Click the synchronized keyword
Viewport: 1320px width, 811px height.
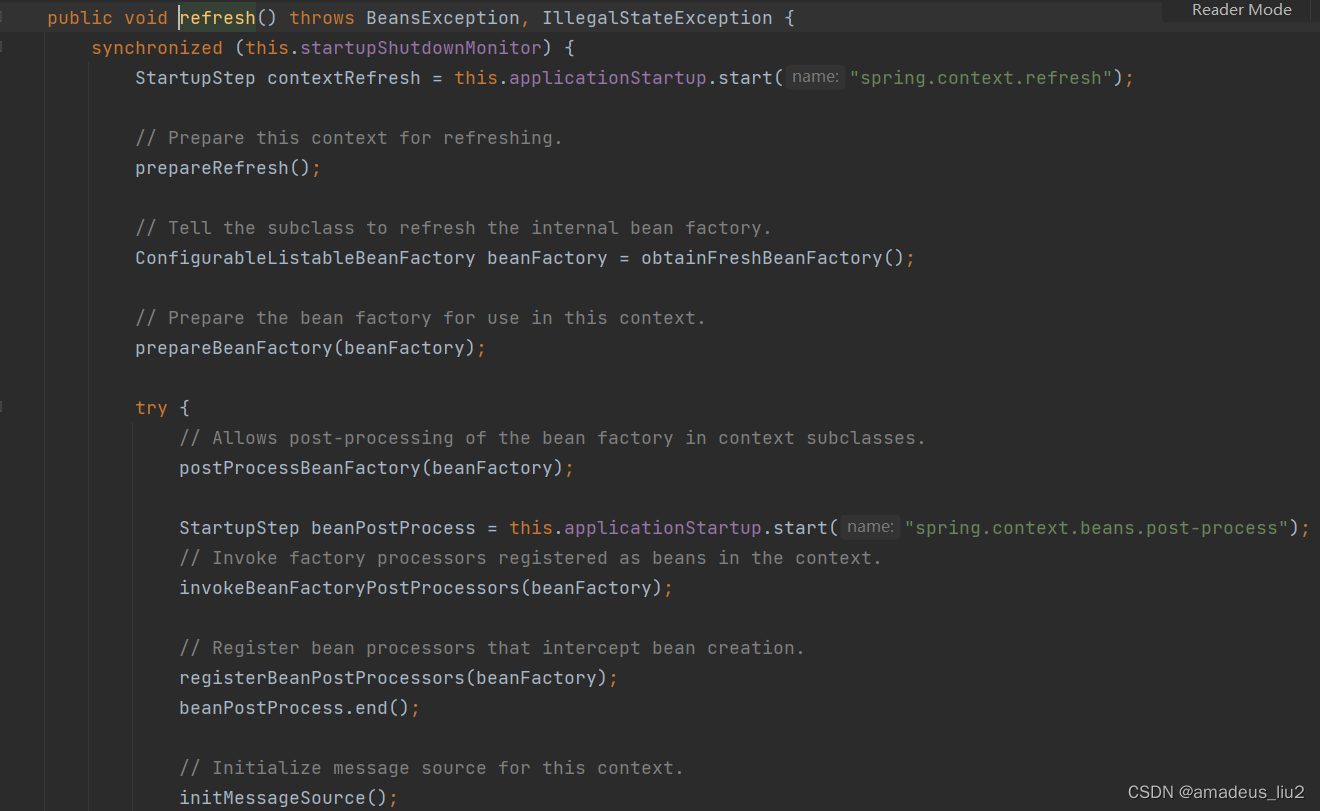click(x=157, y=48)
